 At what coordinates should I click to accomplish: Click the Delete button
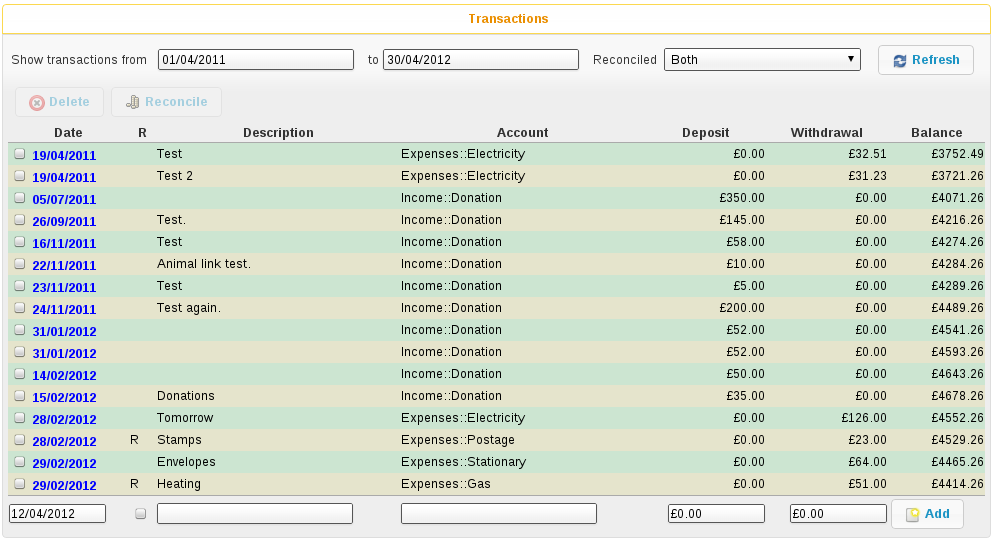[x=59, y=102]
